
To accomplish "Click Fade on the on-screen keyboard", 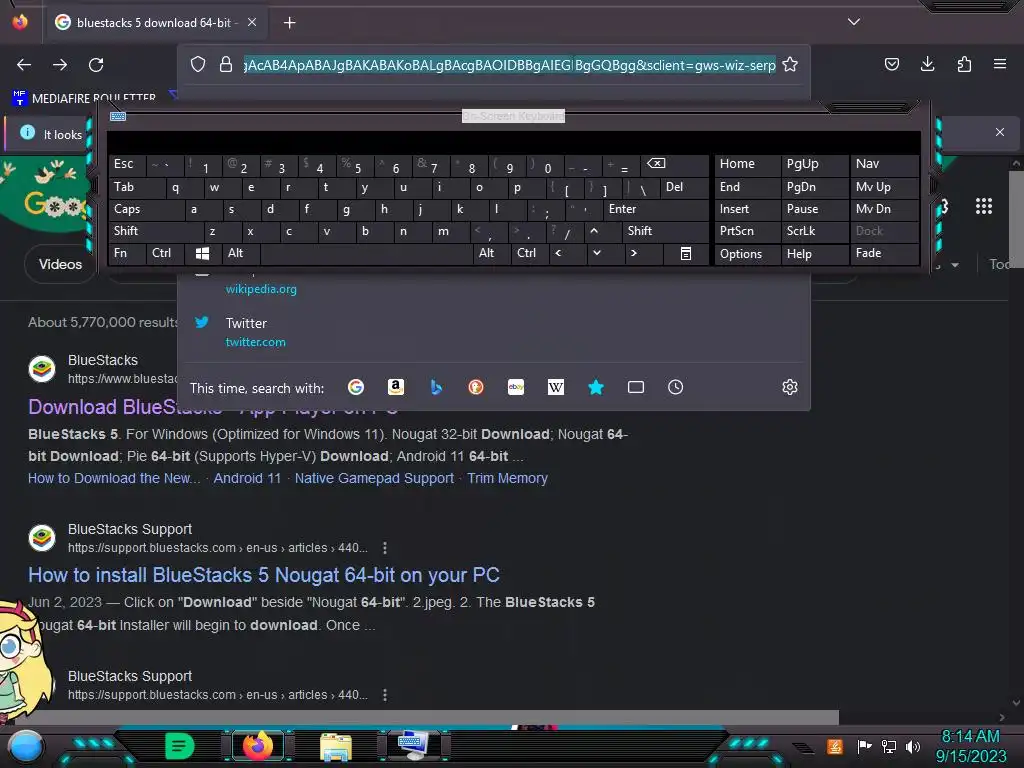I will (x=885, y=253).
